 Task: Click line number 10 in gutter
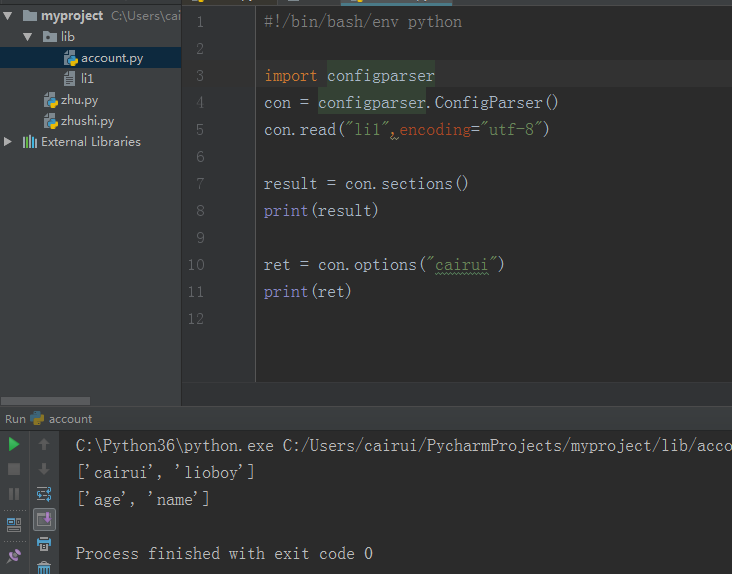point(196,265)
